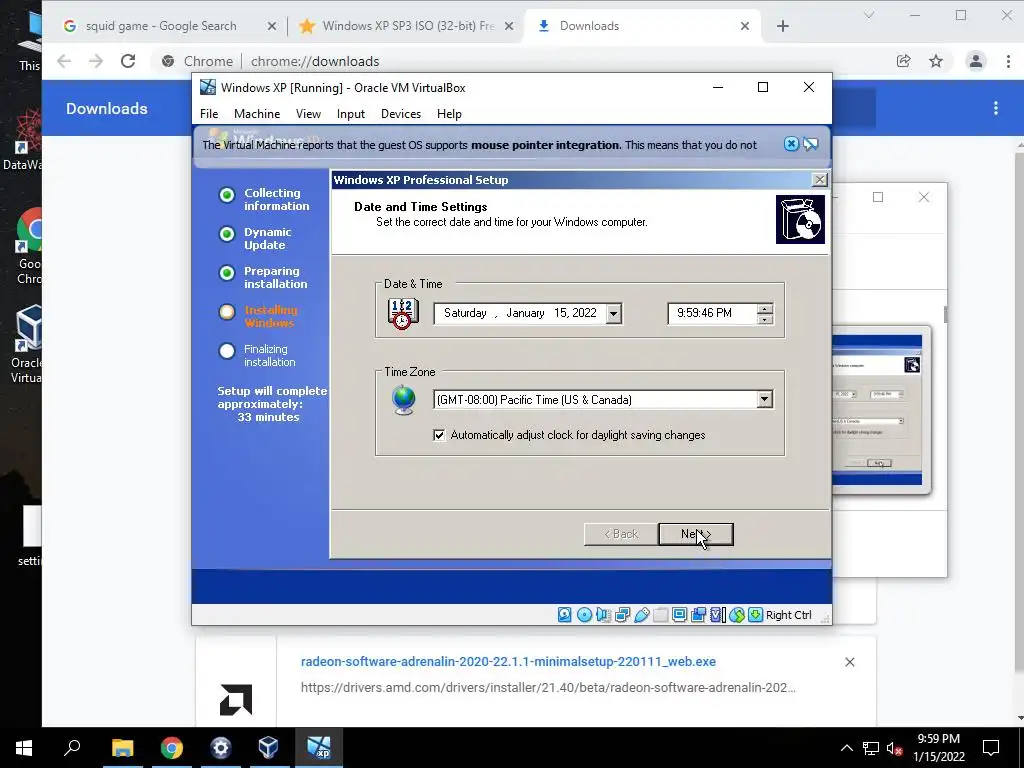Click AMD logo icon of radeon download

point(236,699)
